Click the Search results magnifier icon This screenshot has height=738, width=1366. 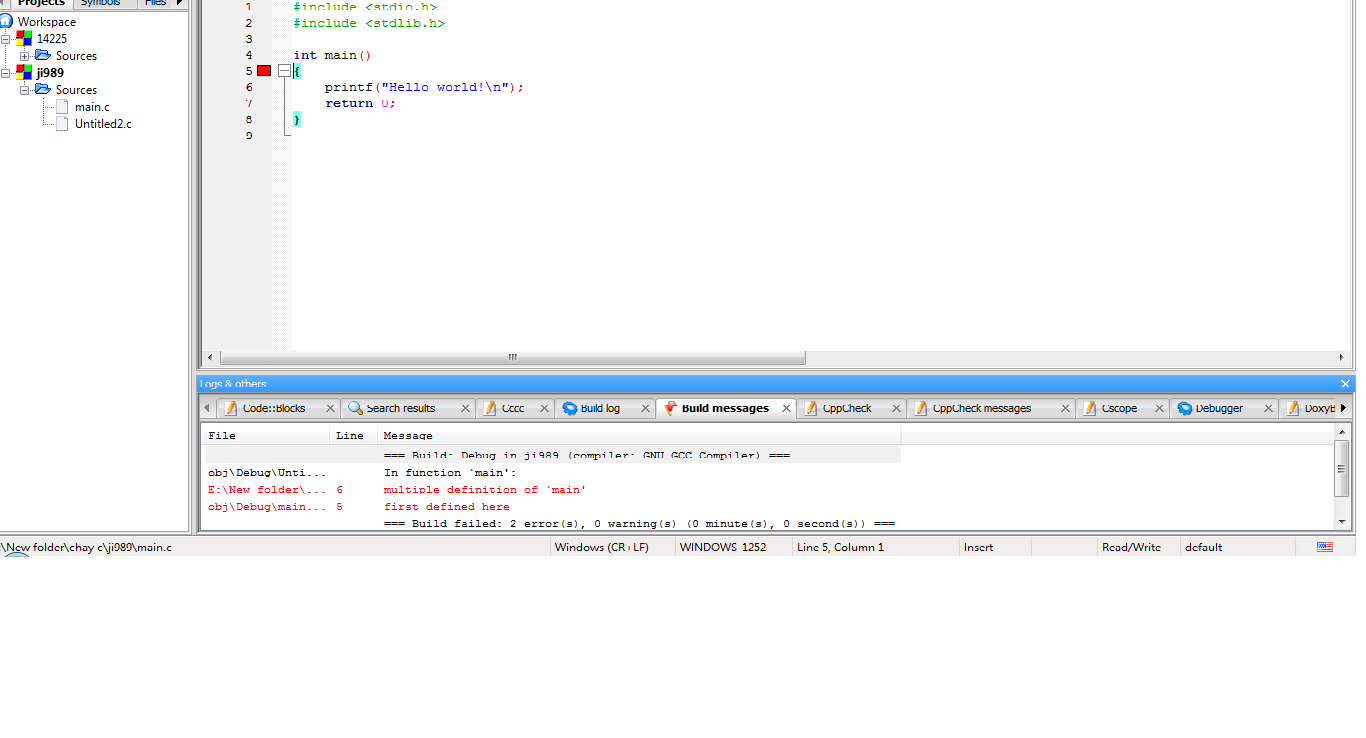click(355, 408)
